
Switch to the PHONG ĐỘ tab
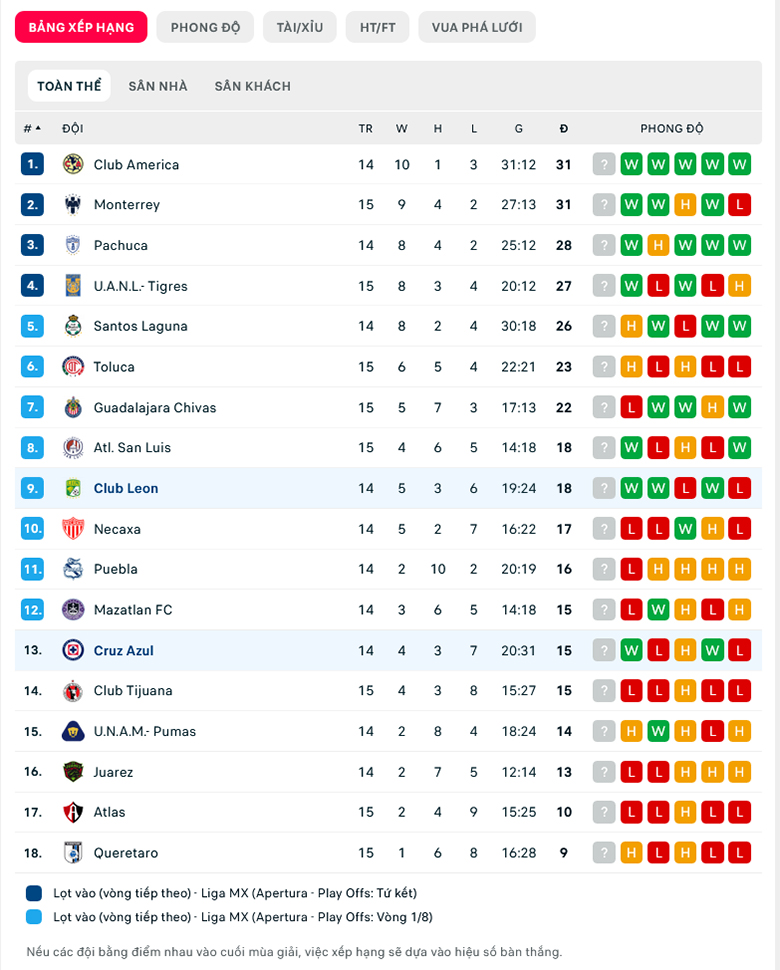205,27
